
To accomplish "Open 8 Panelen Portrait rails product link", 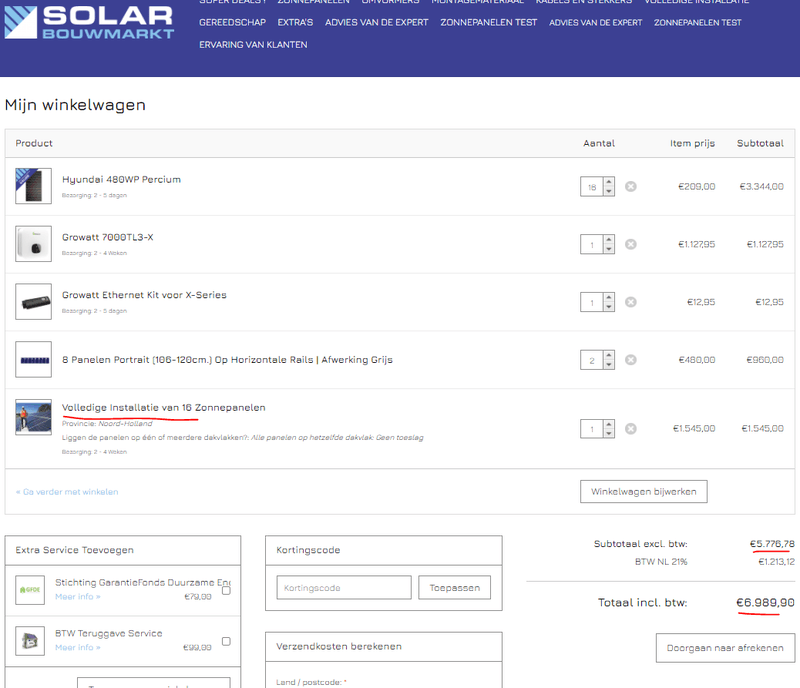I will [x=228, y=360].
